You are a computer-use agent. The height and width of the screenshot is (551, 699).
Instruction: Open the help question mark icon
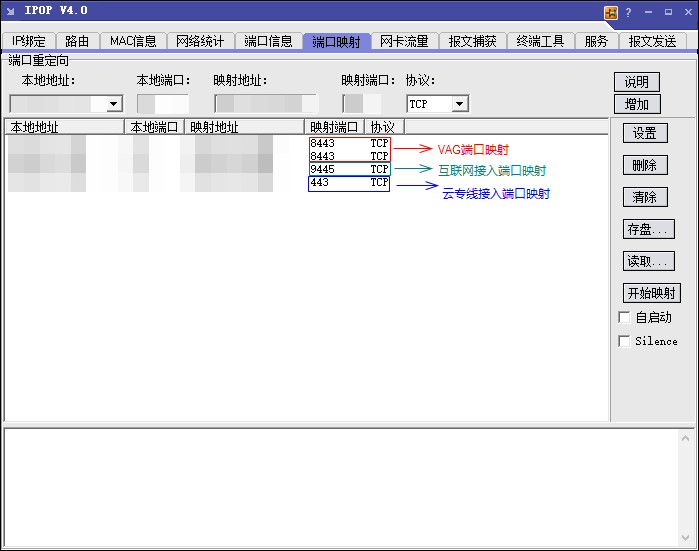point(628,12)
